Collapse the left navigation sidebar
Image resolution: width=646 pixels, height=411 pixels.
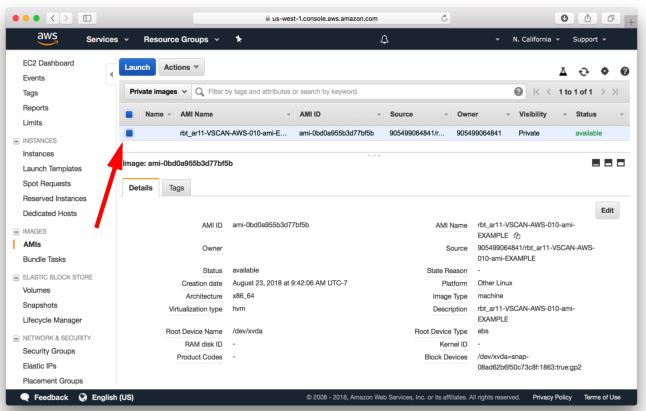pyautogui.click(x=111, y=74)
